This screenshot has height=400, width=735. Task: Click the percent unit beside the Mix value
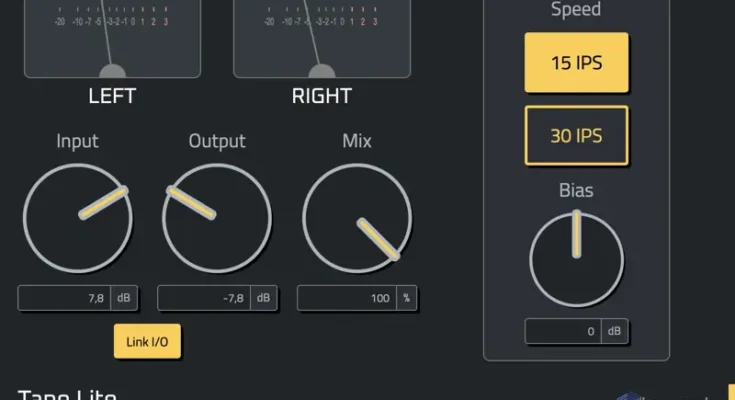click(404, 298)
